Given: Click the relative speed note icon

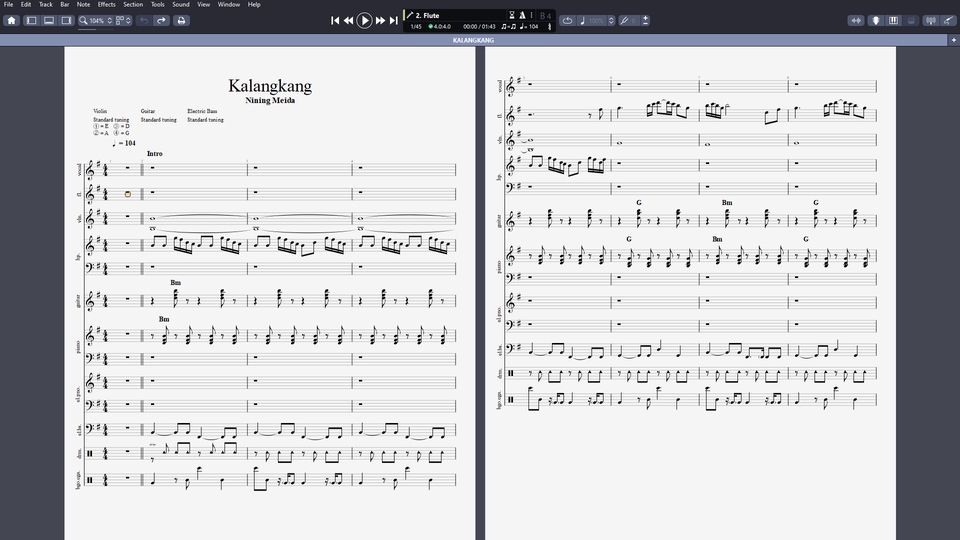Looking at the screenshot, I should click(x=582, y=20).
